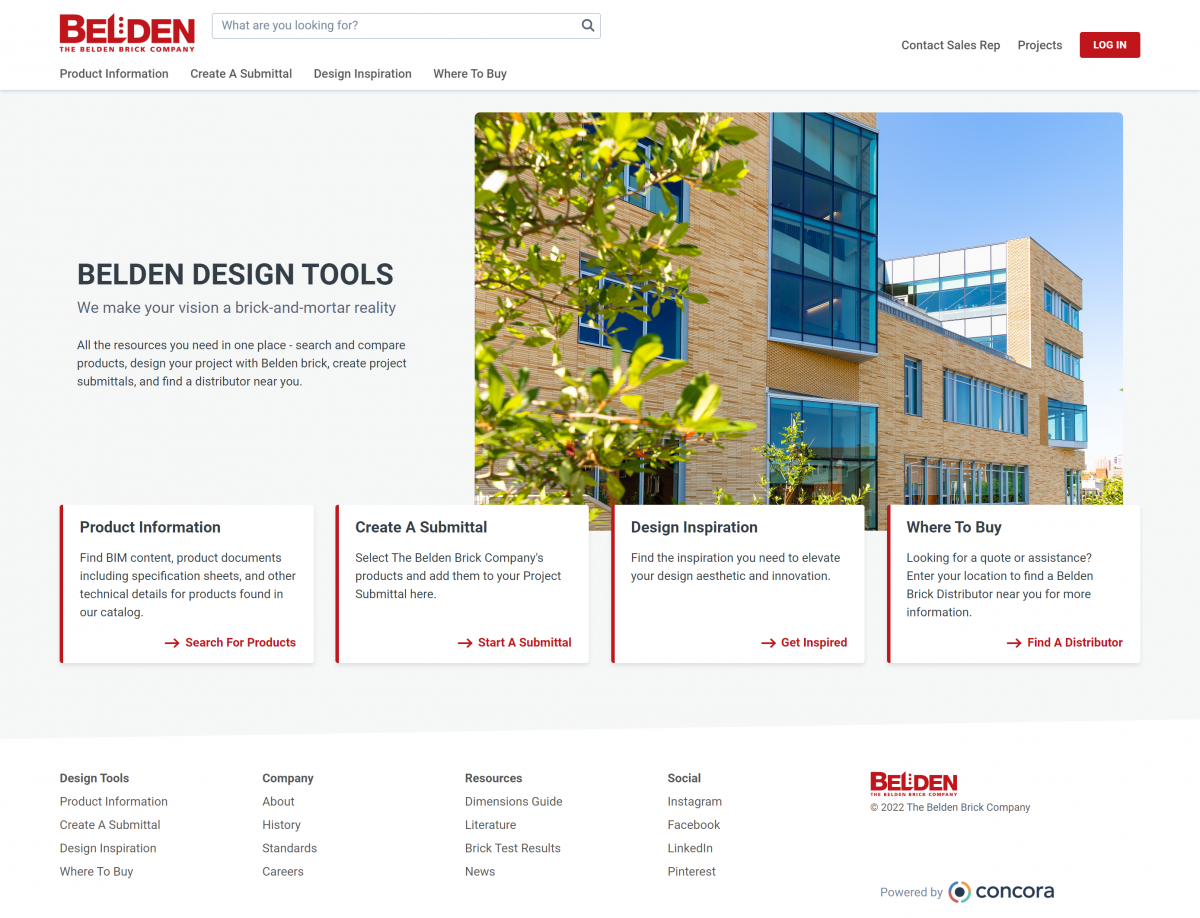Image resolution: width=1200 pixels, height=918 pixels.
Task: Open footer Create A Submittal link
Action: [x=110, y=825]
